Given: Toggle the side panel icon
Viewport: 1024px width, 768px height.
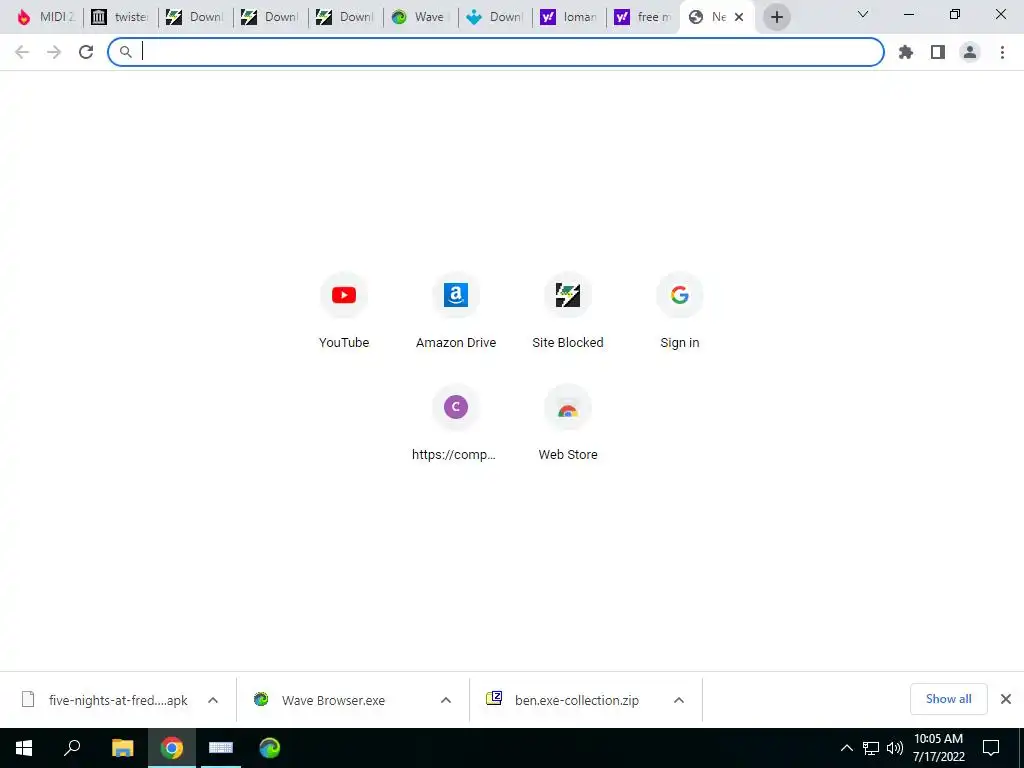Looking at the screenshot, I should click(x=937, y=52).
